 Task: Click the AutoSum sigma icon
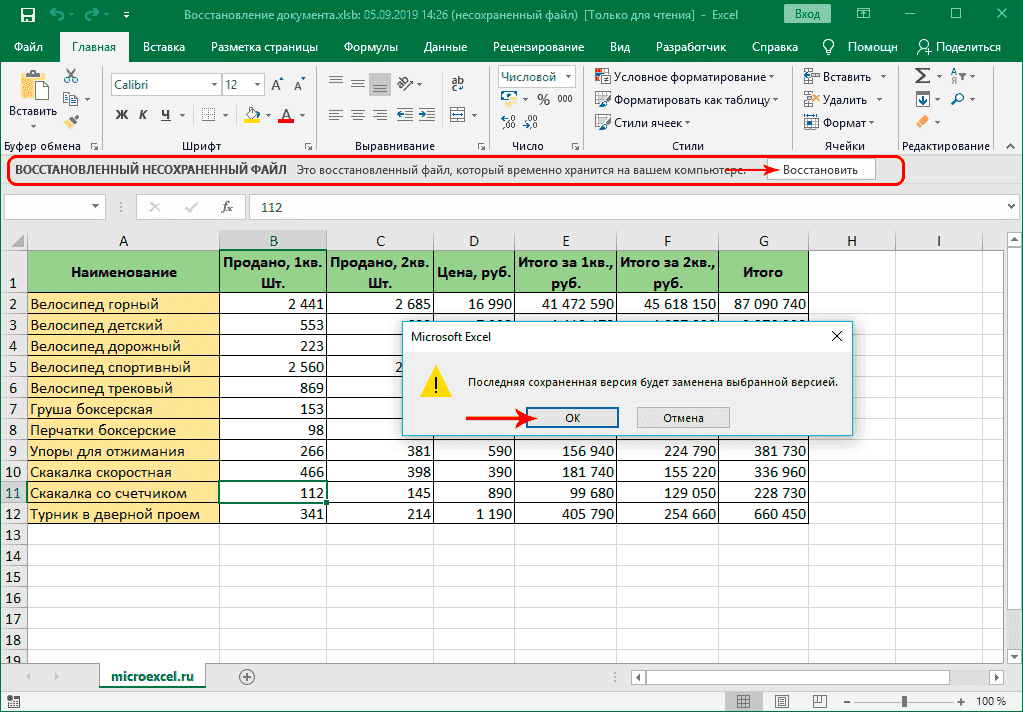[x=923, y=76]
